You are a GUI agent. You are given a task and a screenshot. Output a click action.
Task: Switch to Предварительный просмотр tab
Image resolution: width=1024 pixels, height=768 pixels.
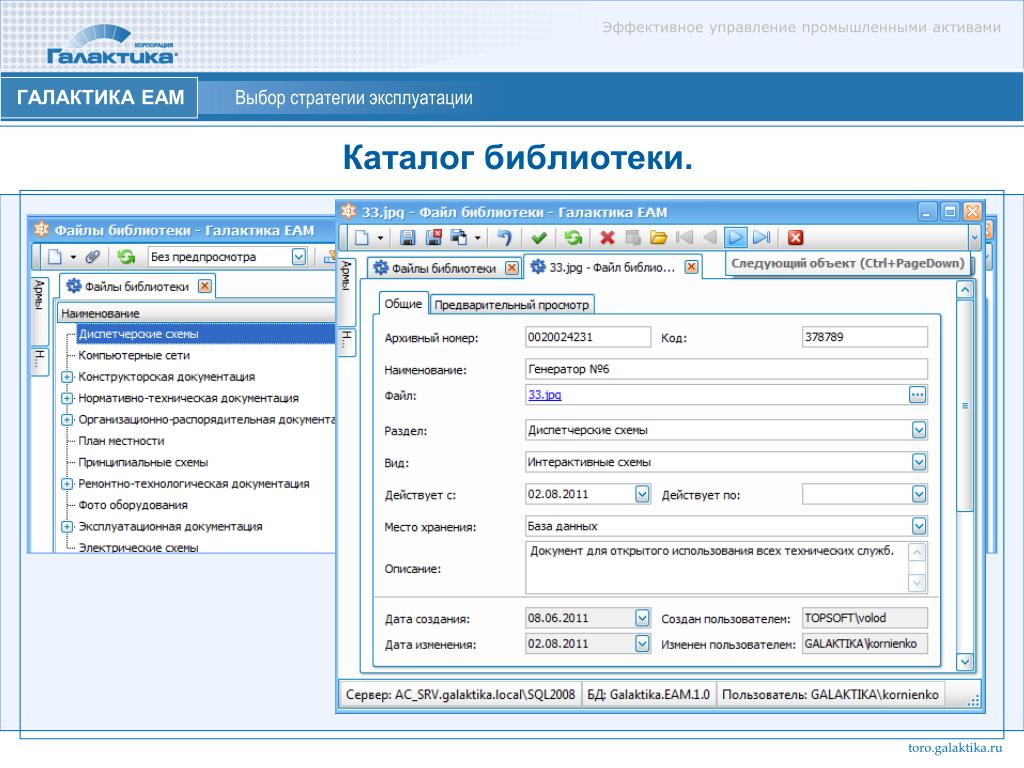(x=511, y=304)
